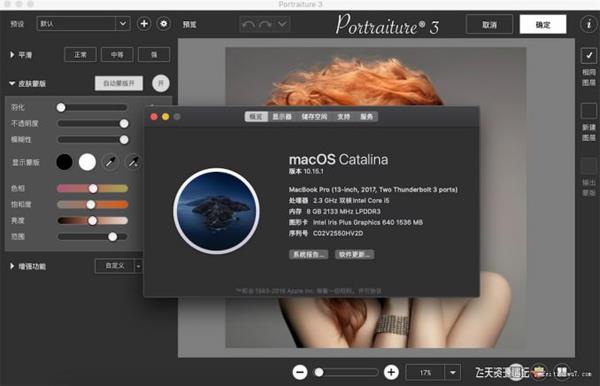The image size is (600, 386).
Task: Toggle the skin mask 开 round switch
Action: tap(161, 83)
